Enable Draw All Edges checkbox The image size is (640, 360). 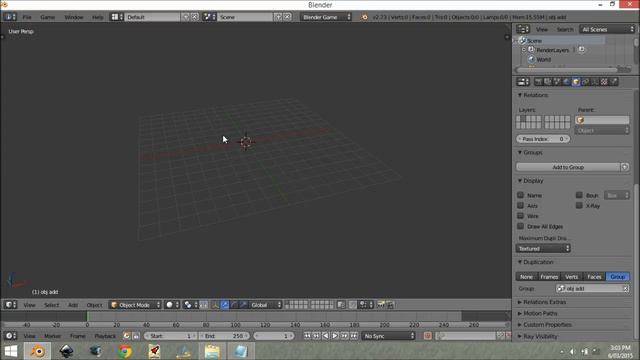520,226
